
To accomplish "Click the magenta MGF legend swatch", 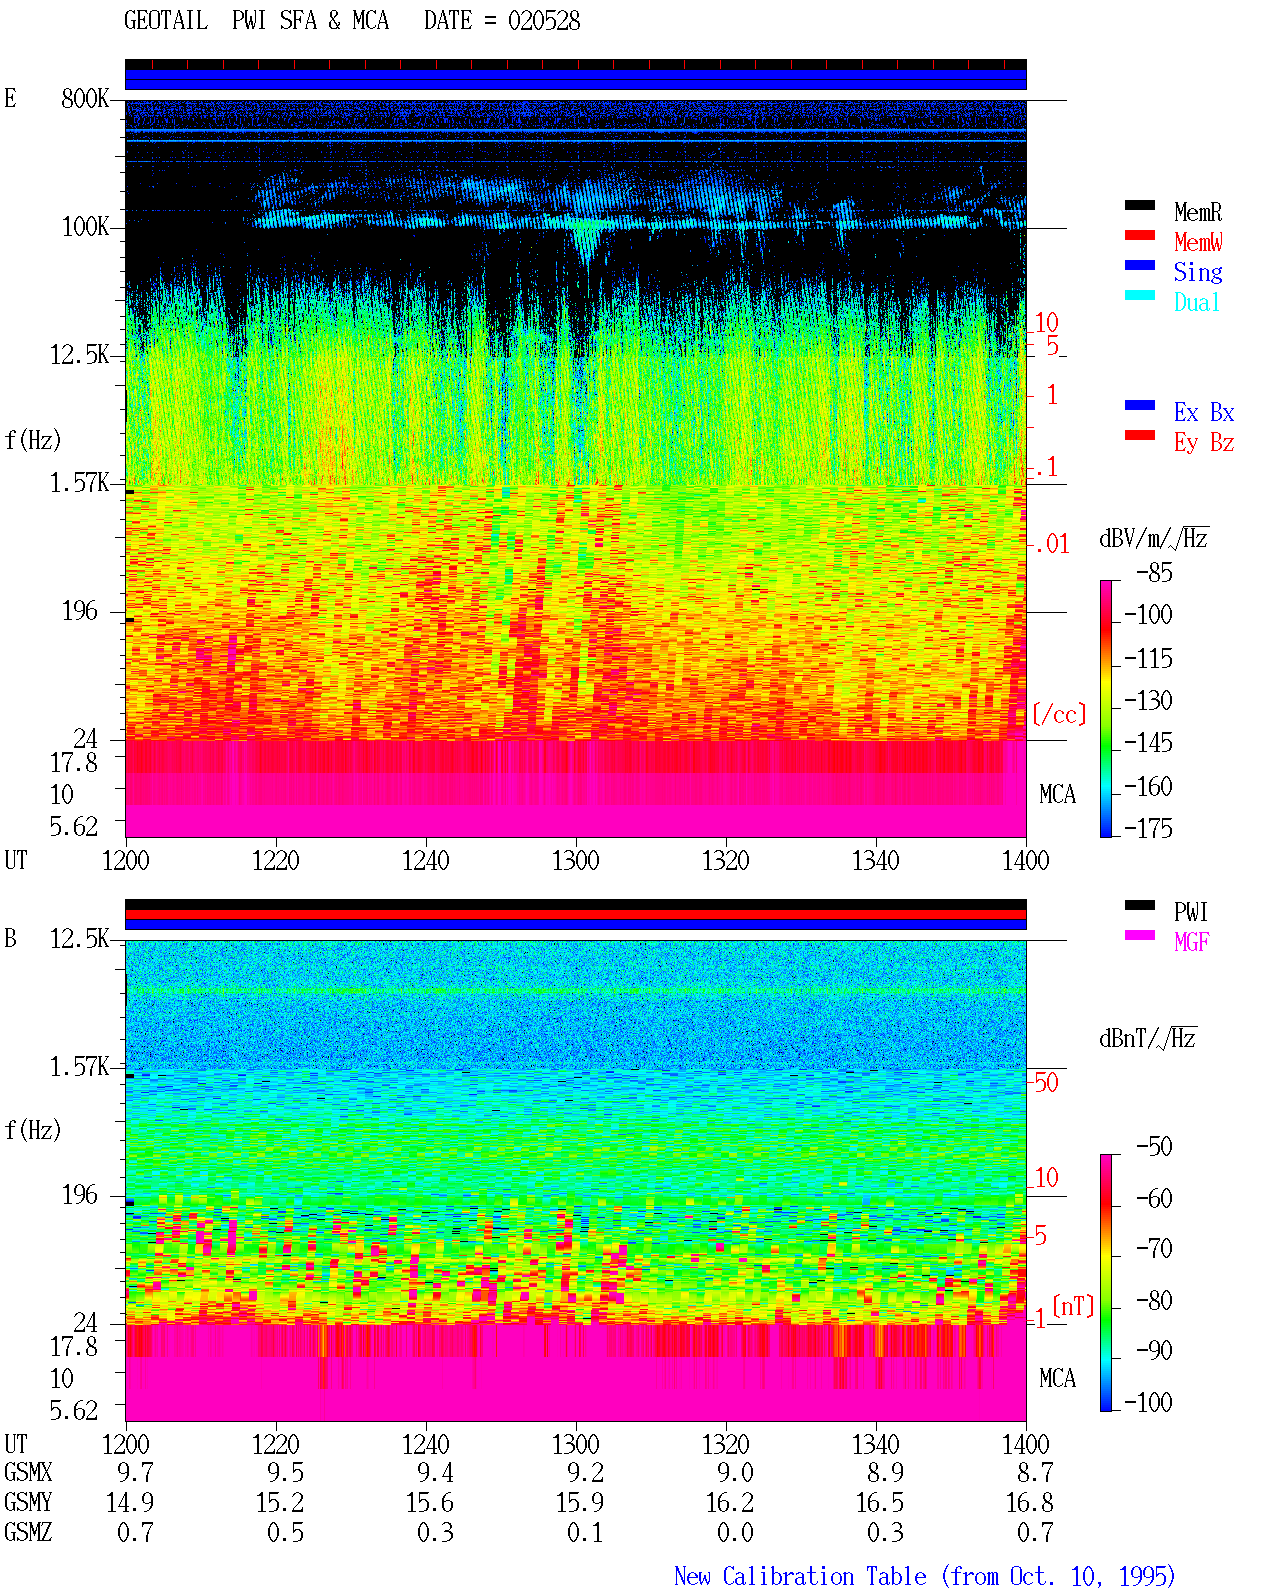I will coord(1140,935).
